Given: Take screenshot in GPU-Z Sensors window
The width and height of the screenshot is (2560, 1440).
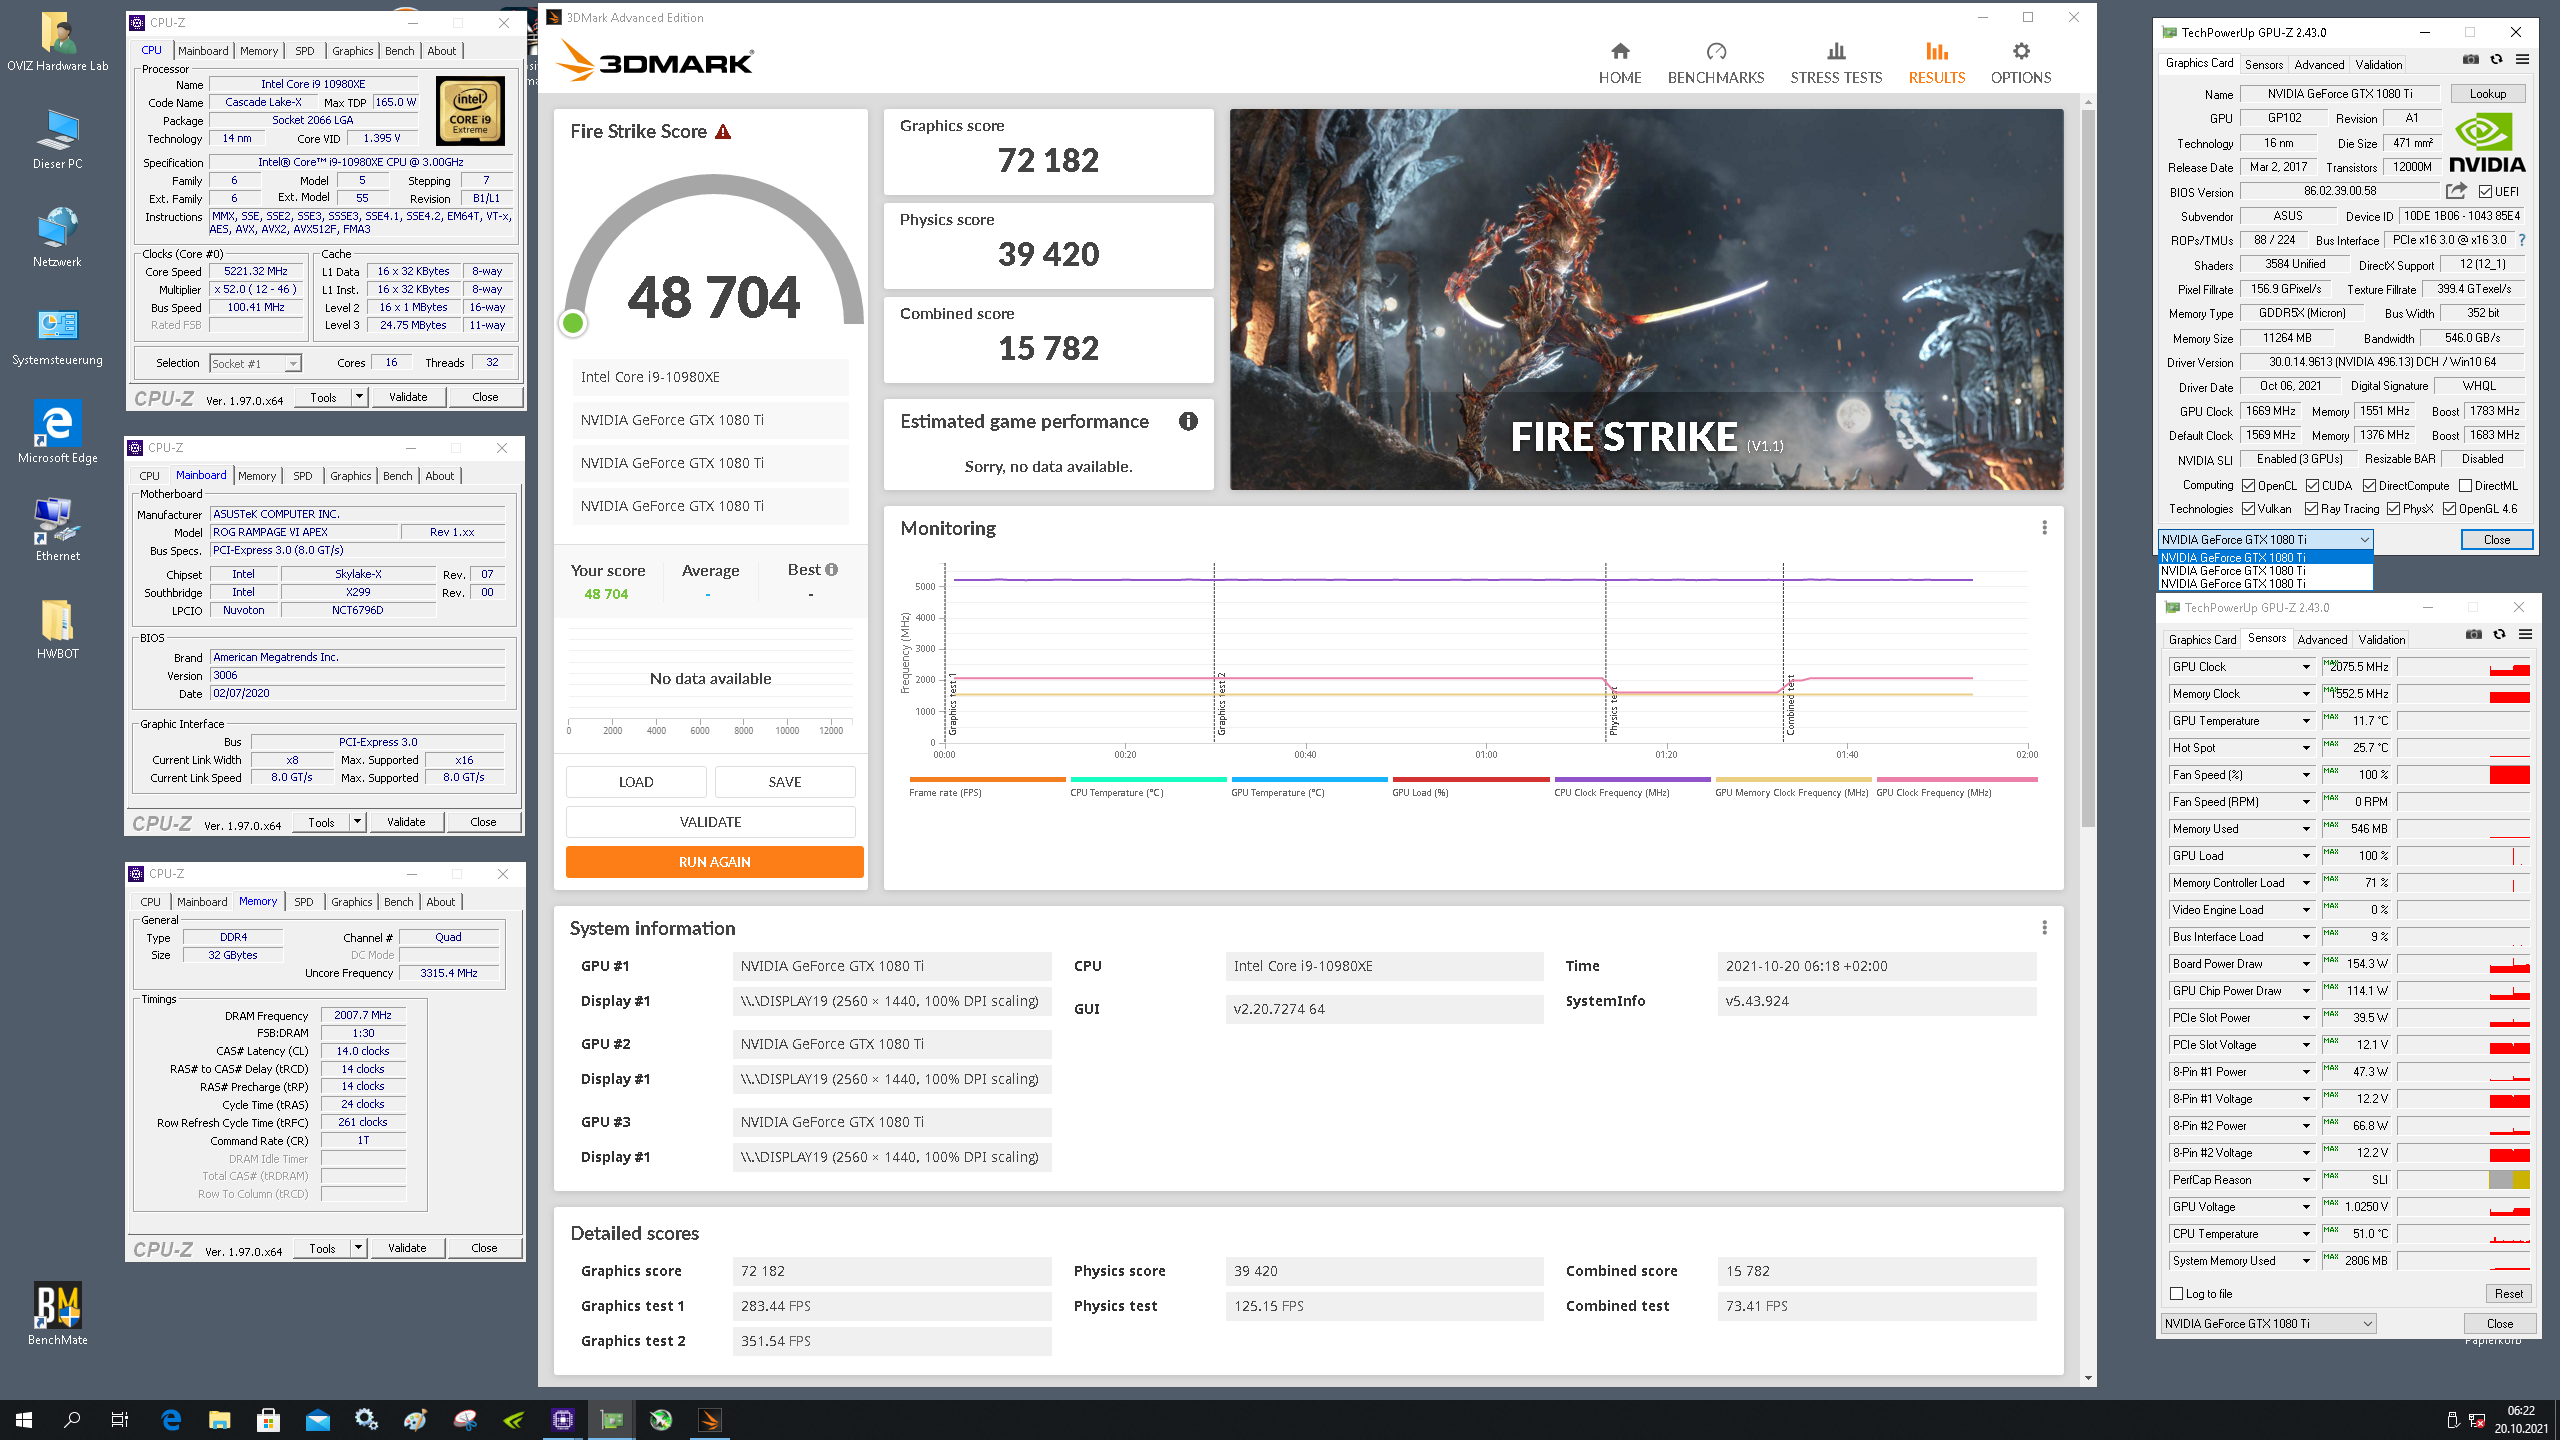Looking at the screenshot, I should click(2473, 635).
